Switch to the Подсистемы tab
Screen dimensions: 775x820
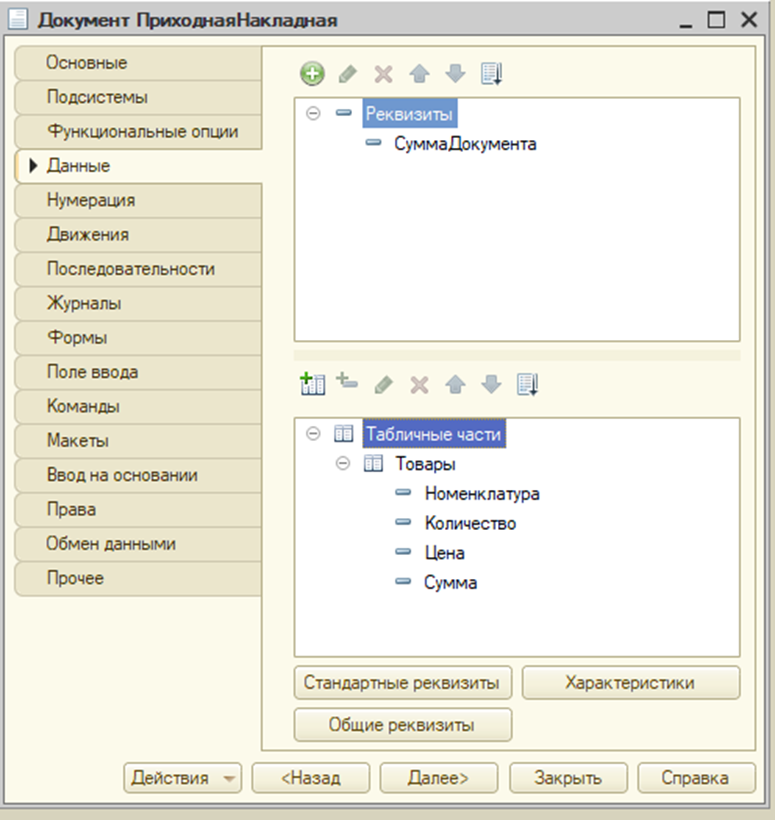(139, 97)
